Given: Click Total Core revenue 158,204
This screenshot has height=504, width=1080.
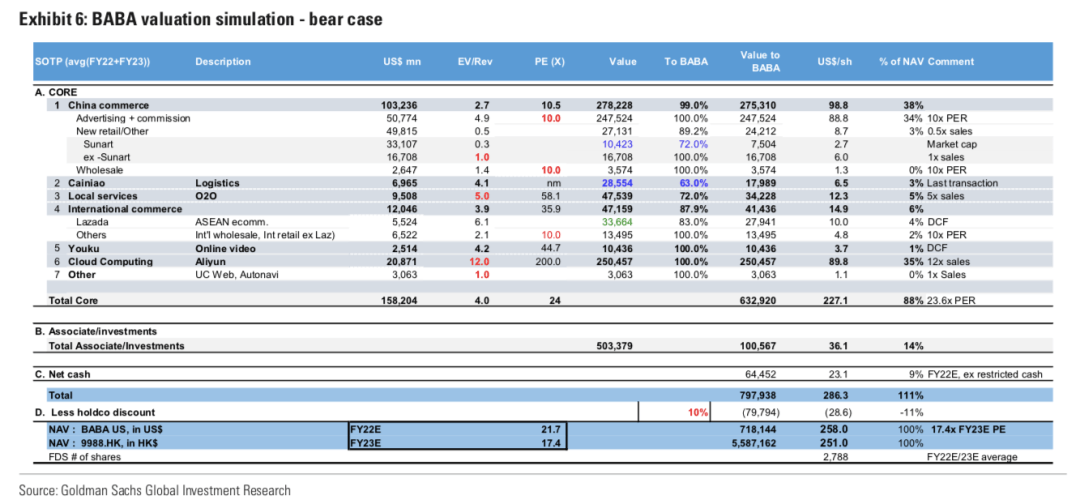Looking at the screenshot, I should point(400,300).
